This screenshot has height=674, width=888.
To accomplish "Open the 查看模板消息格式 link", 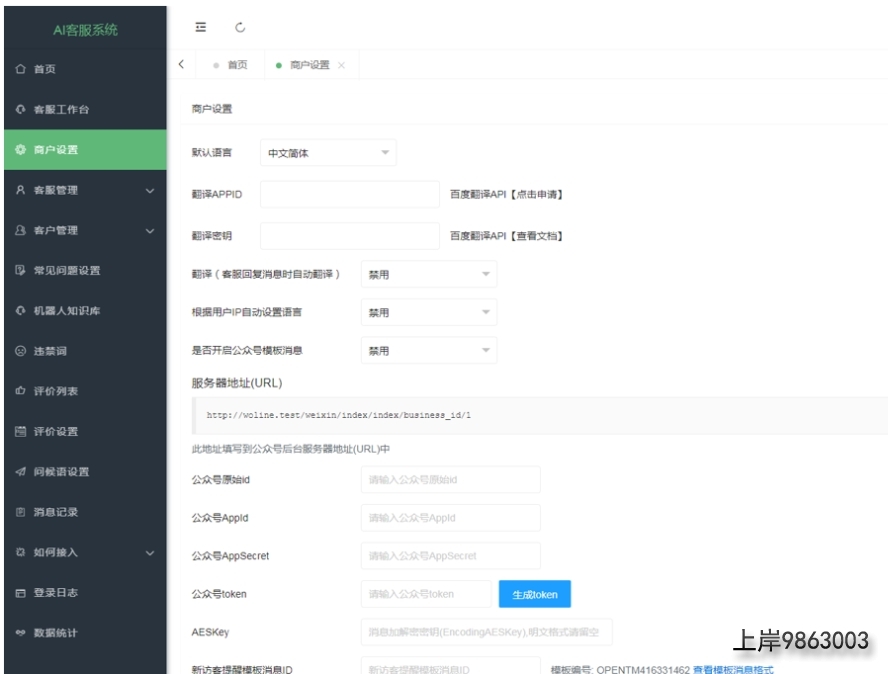I will pos(733,669).
